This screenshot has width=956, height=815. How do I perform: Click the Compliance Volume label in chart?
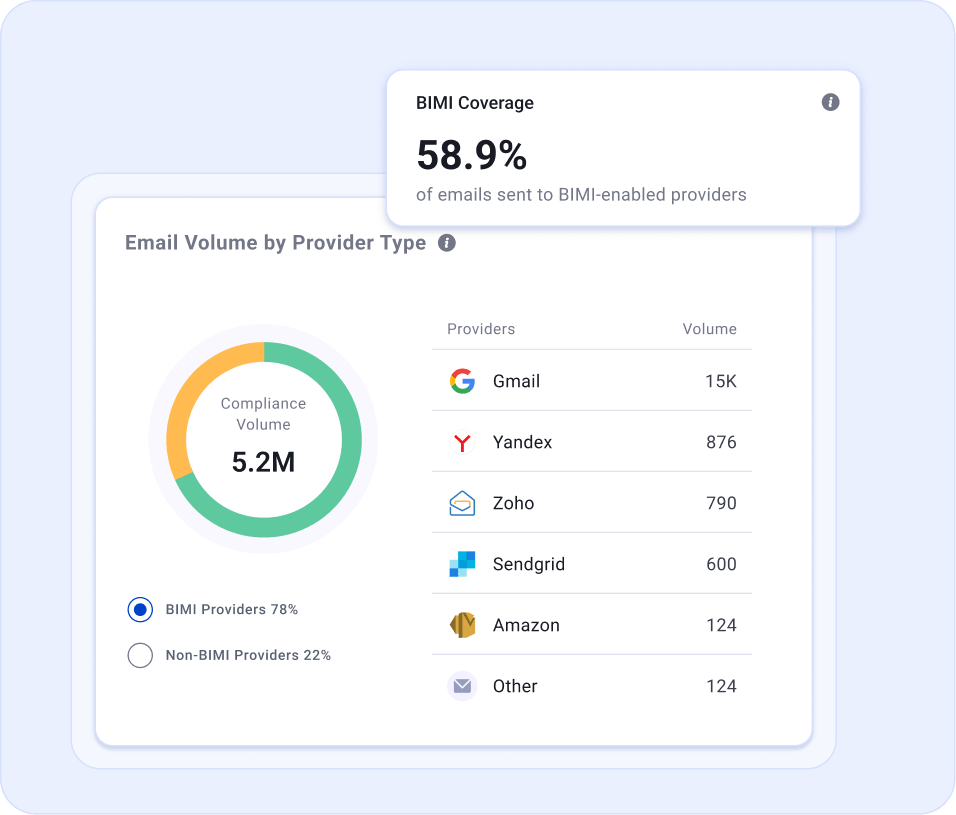coord(263,414)
